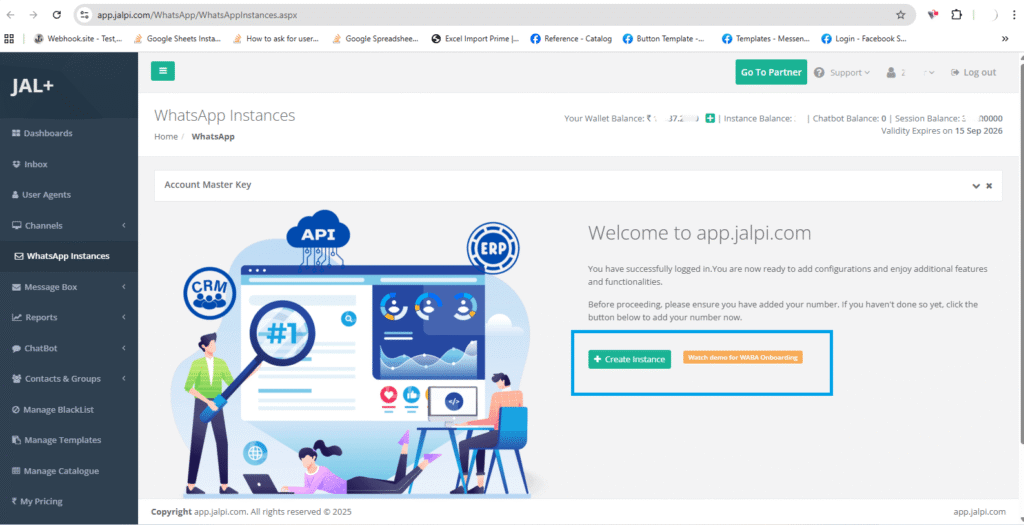Expand the Reports sidebar menu
Image resolution: width=1024 pixels, height=525 pixels.
click(66, 318)
